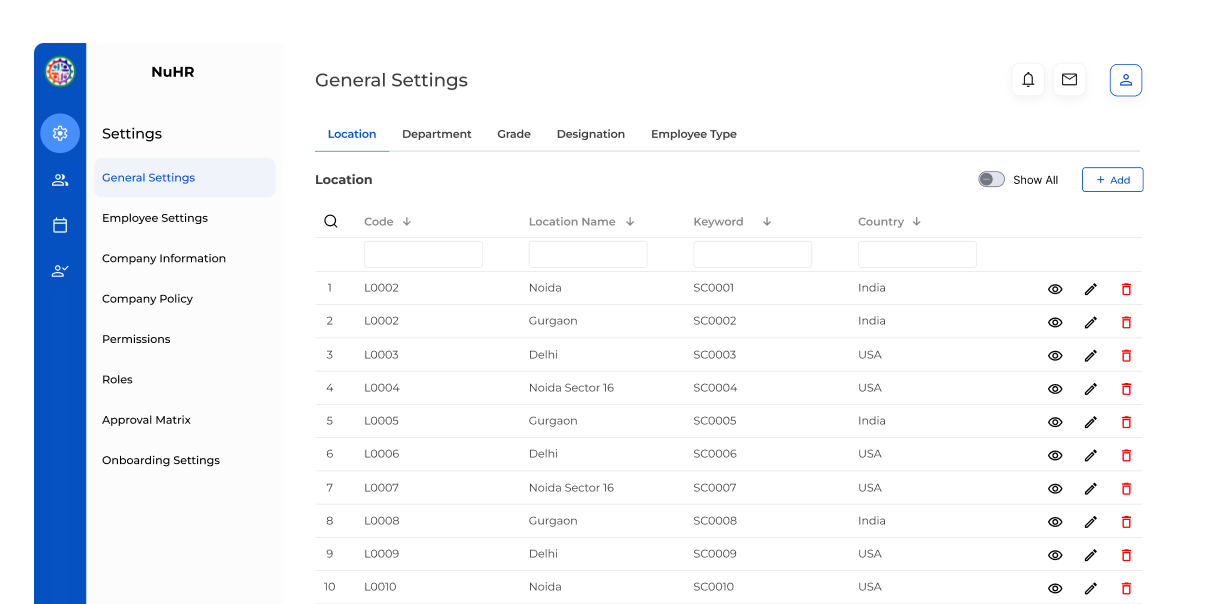Sort by Location Name column arrow
The width and height of the screenshot is (1207, 604).
(630, 222)
